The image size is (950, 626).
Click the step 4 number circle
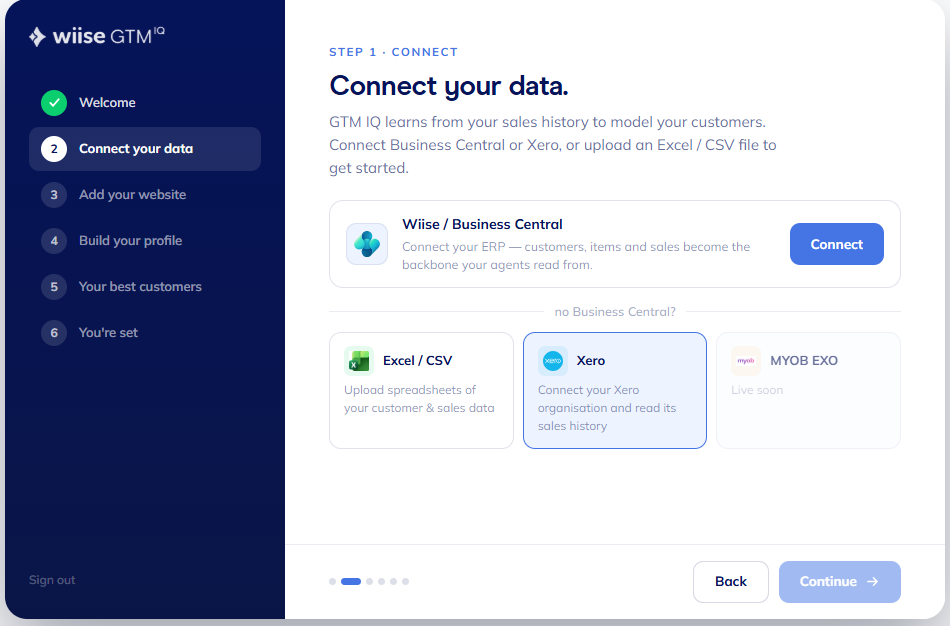coord(54,241)
